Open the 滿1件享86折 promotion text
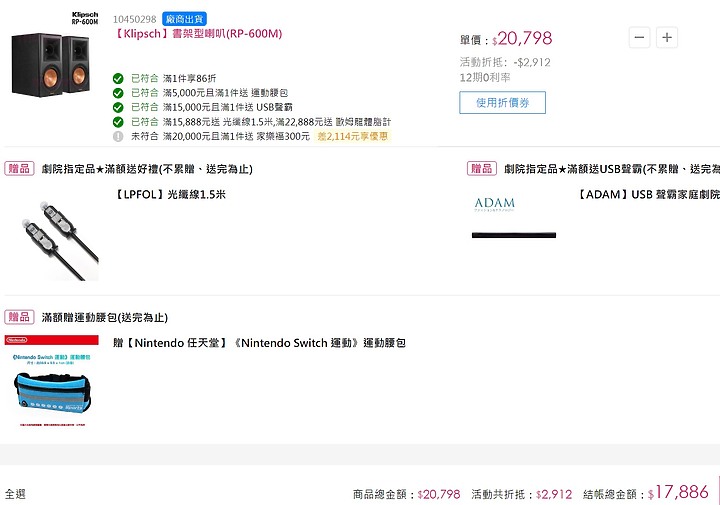This screenshot has width=720, height=505. (x=189, y=79)
